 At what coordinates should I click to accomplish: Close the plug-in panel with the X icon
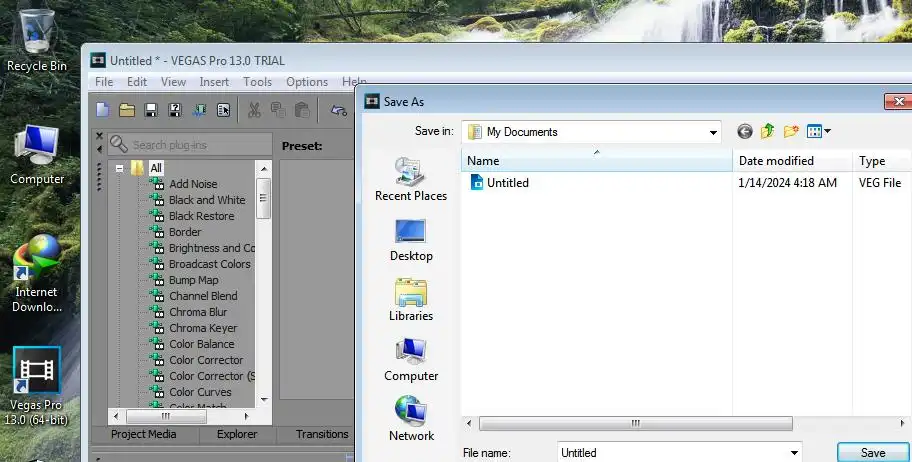click(x=99, y=136)
